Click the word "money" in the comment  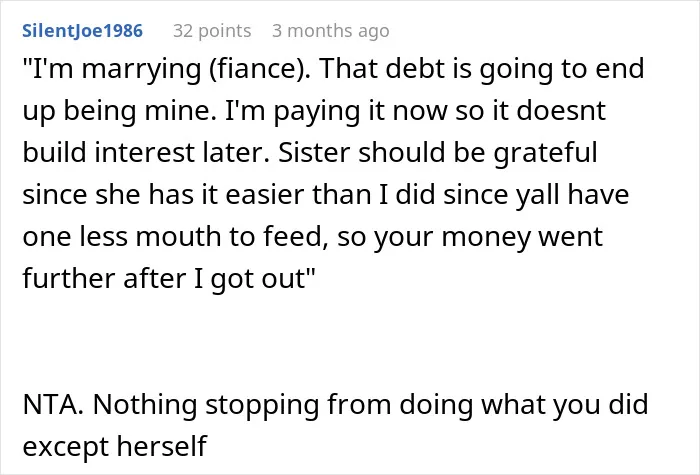click(485, 237)
